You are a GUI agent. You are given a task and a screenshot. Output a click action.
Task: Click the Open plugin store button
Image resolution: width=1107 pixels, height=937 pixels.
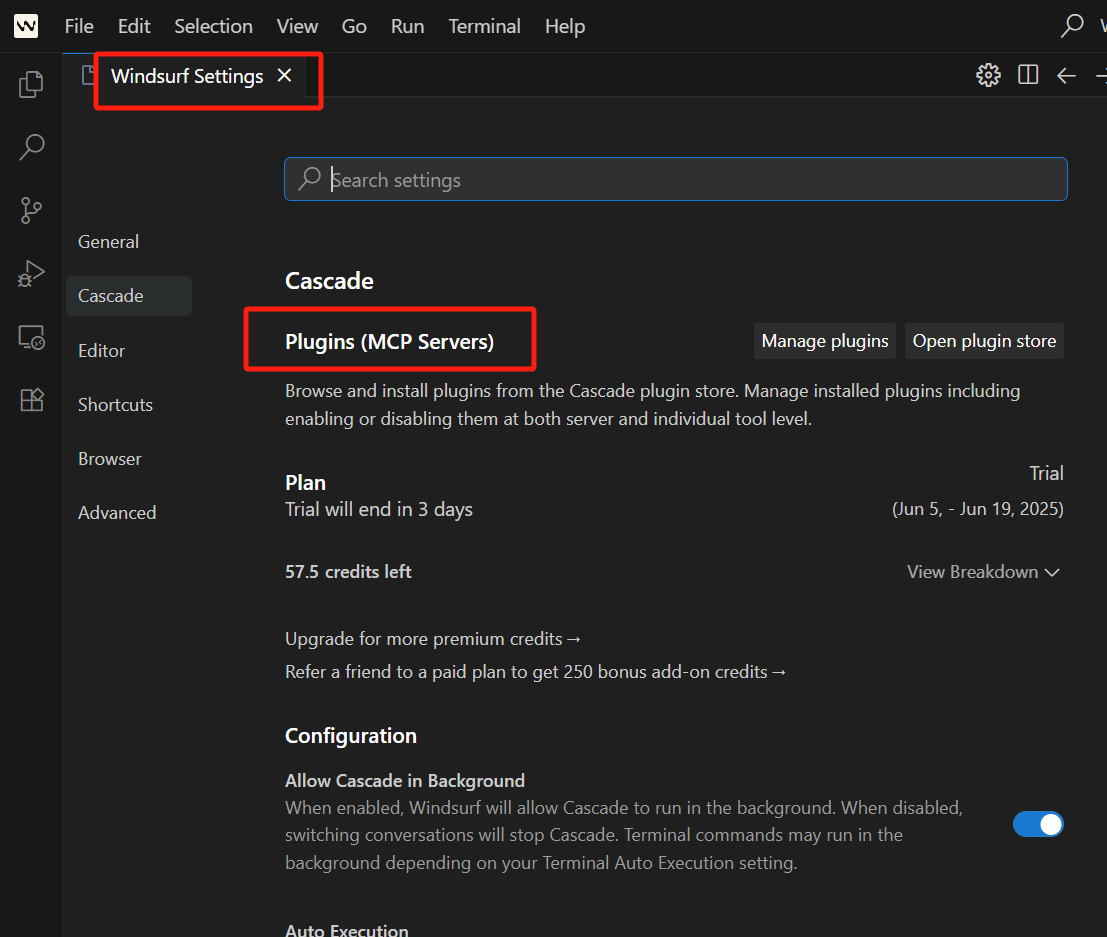[x=984, y=341]
